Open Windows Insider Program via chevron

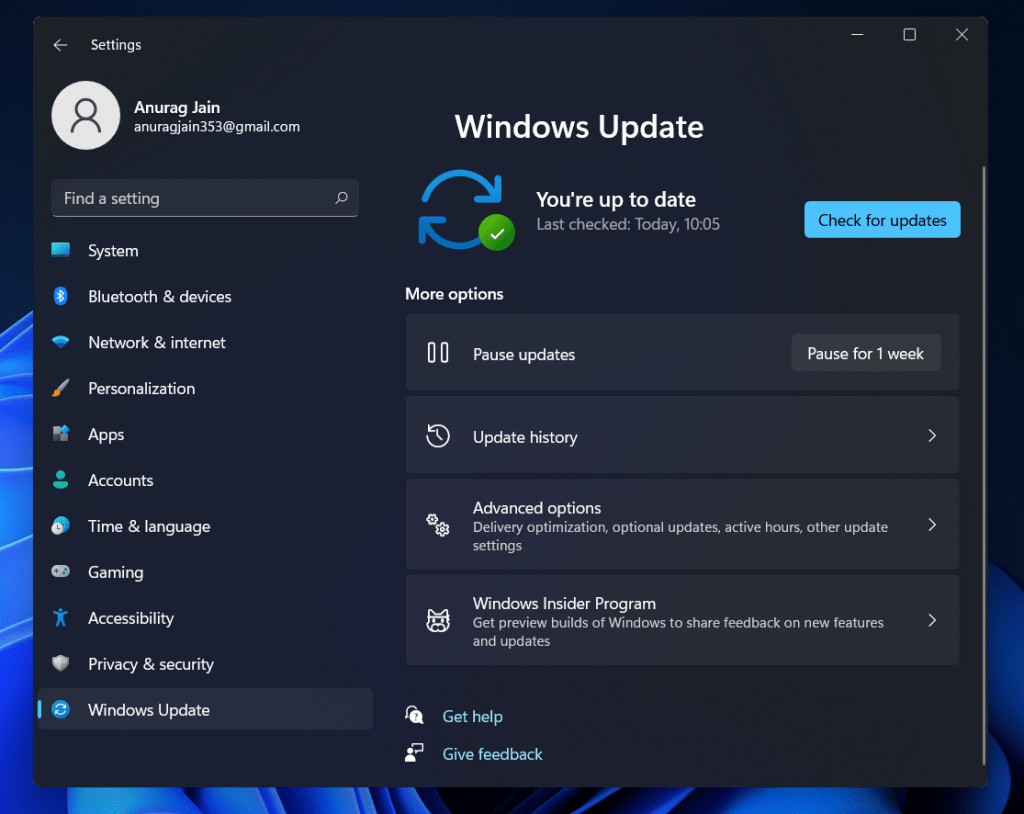click(x=932, y=620)
